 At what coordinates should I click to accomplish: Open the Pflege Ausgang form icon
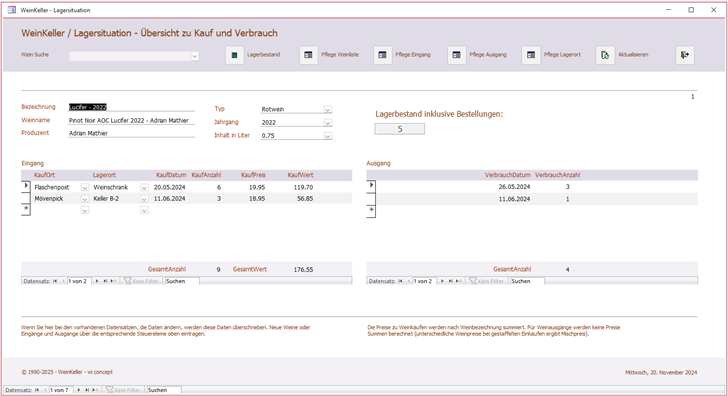pos(456,55)
